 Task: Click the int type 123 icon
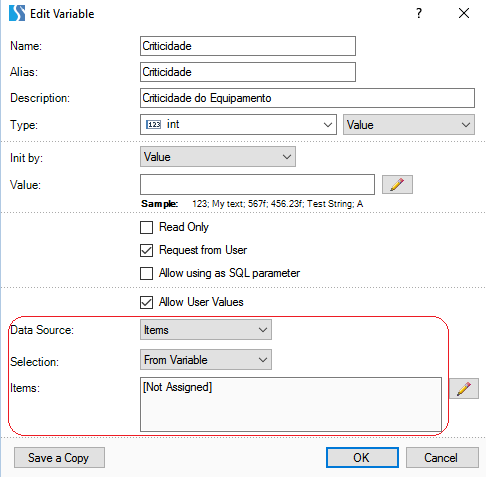[153, 124]
